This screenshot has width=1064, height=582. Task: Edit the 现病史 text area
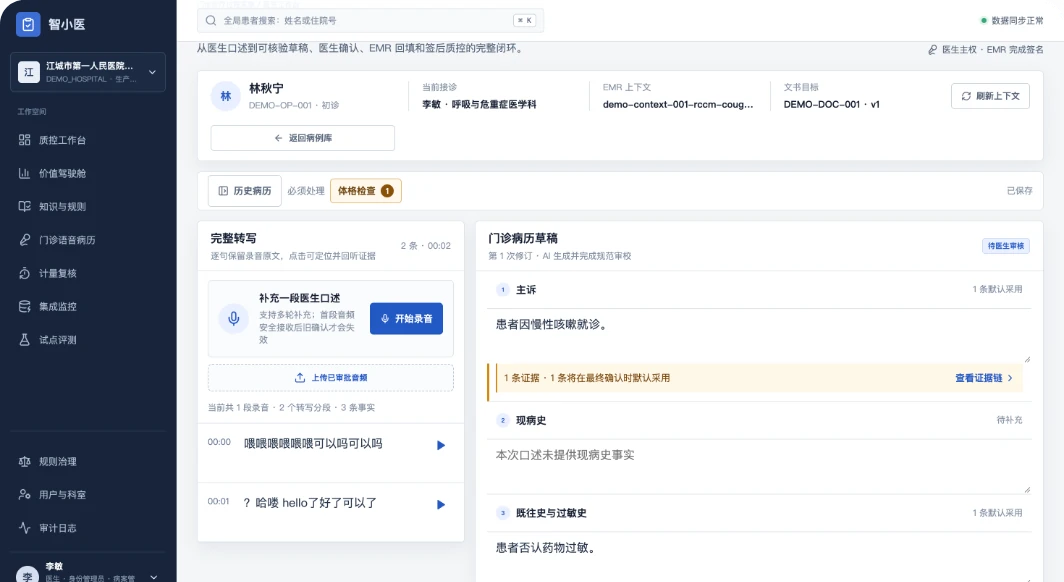pos(759,467)
